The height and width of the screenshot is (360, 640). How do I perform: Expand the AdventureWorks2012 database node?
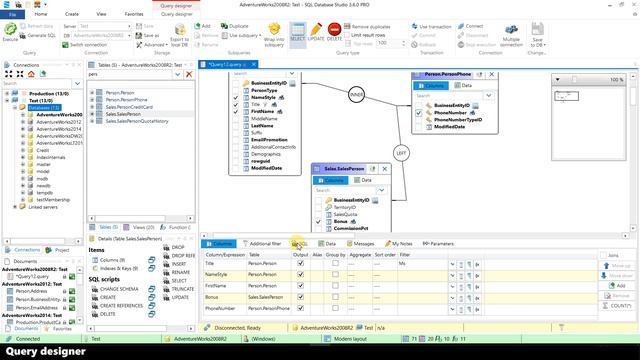click(23, 122)
